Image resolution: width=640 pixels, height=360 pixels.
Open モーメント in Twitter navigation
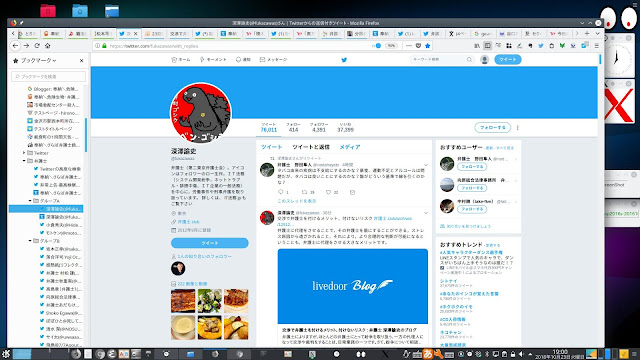tap(213, 60)
